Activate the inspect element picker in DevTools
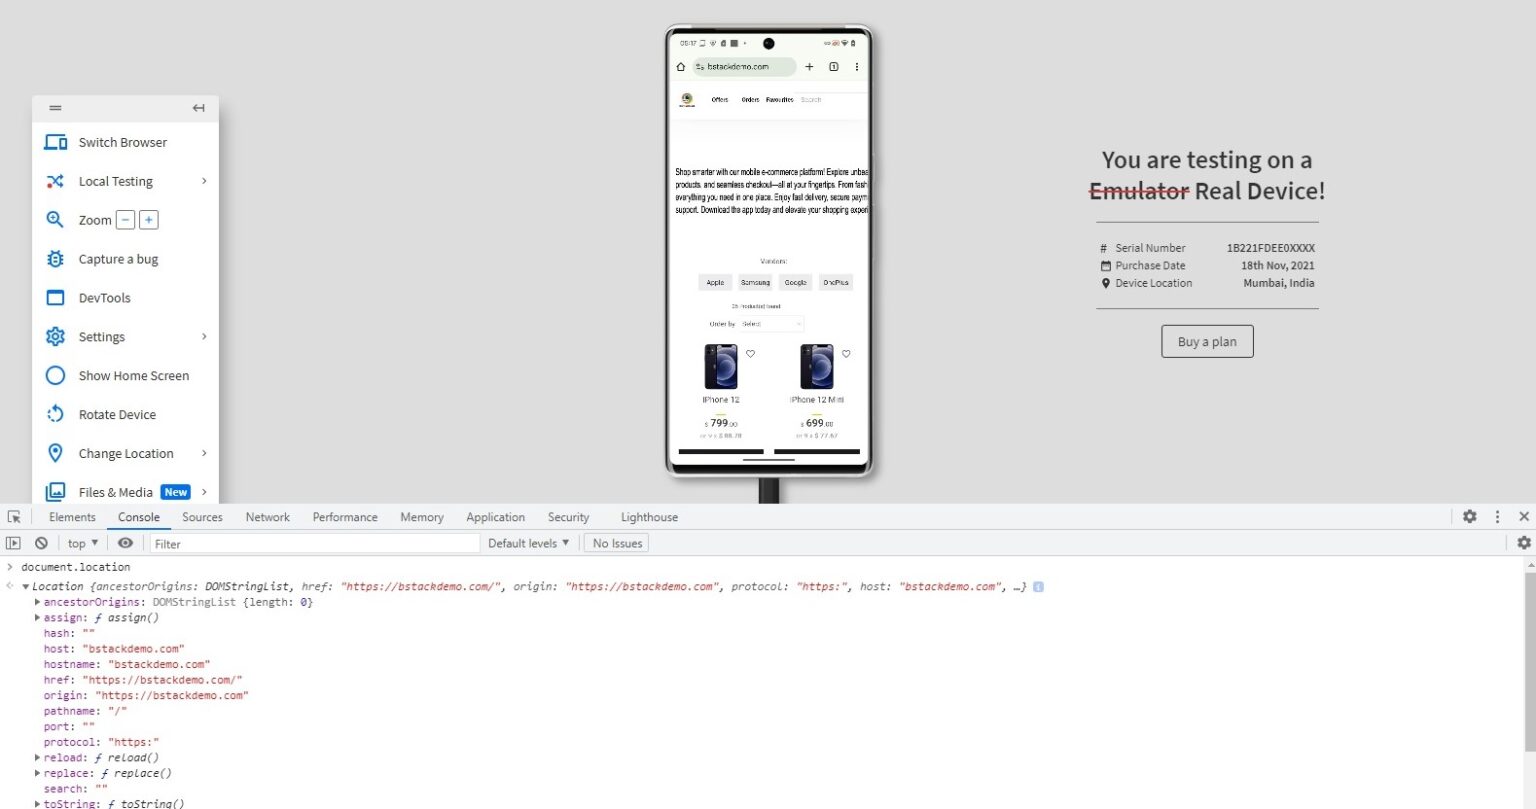The image size is (1536, 809). pyautogui.click(x=14, y=516)
